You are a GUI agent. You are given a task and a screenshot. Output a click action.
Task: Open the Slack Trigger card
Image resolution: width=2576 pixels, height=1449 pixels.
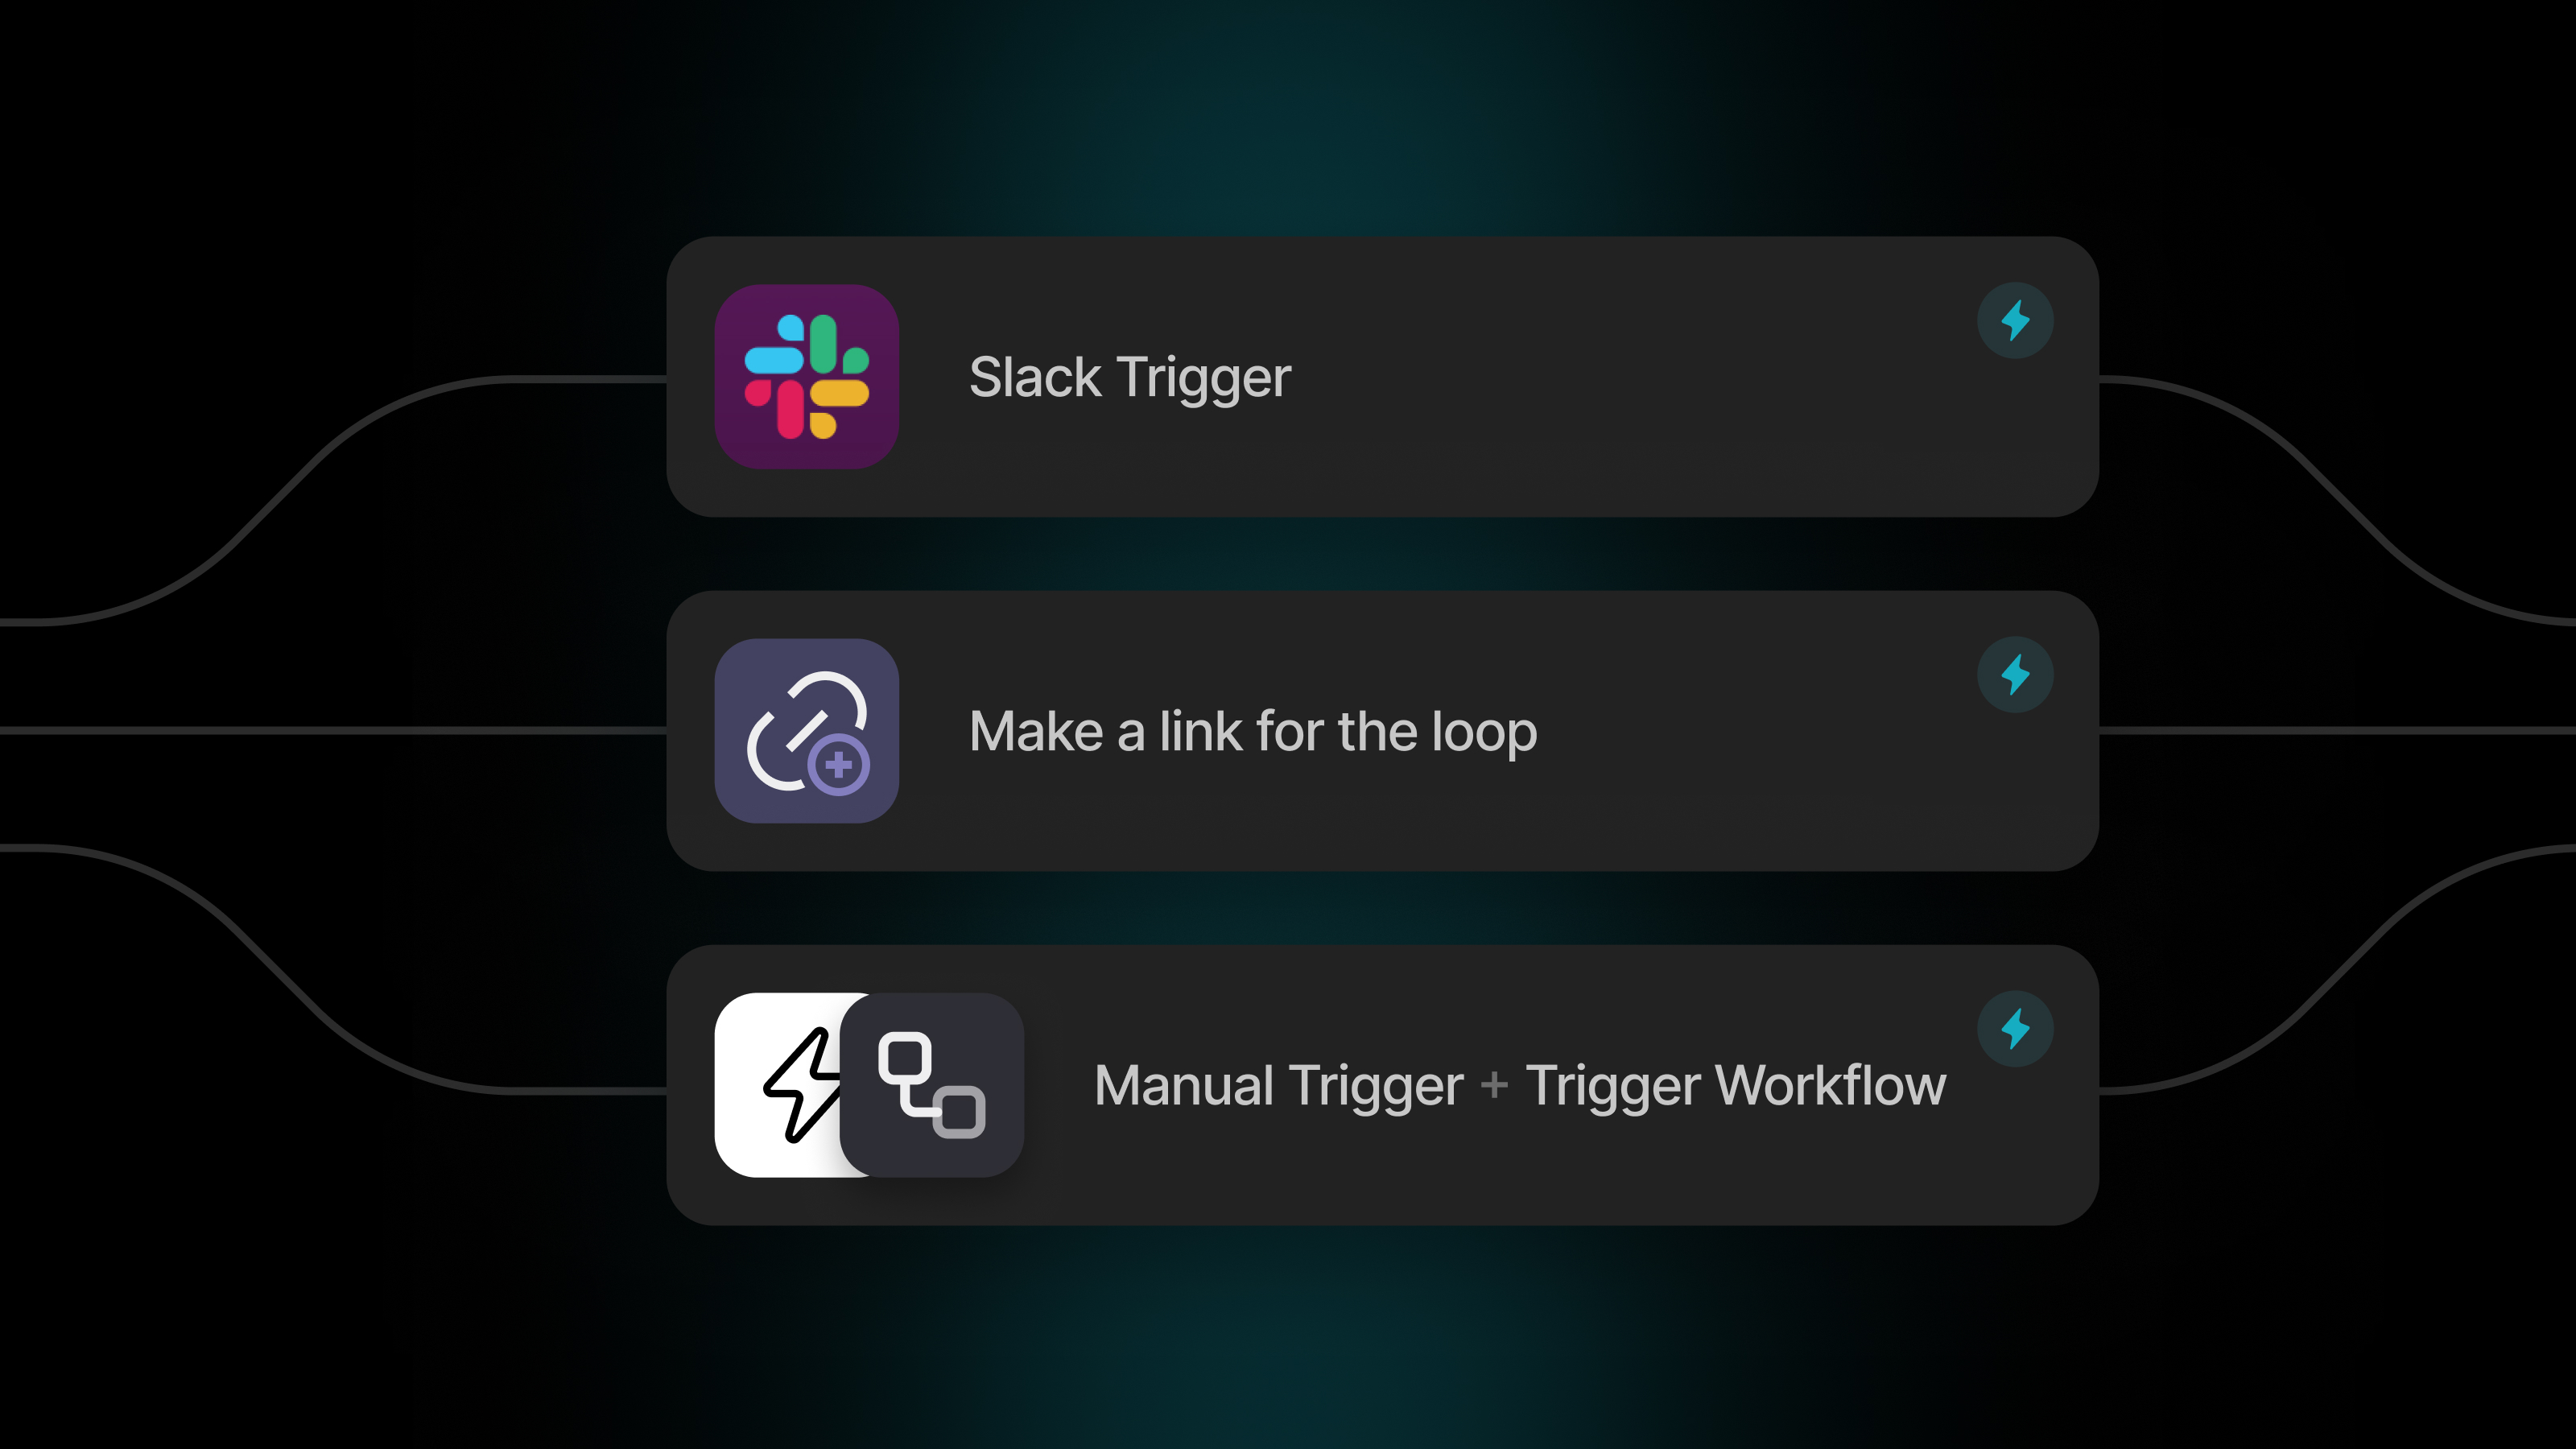1382,377
